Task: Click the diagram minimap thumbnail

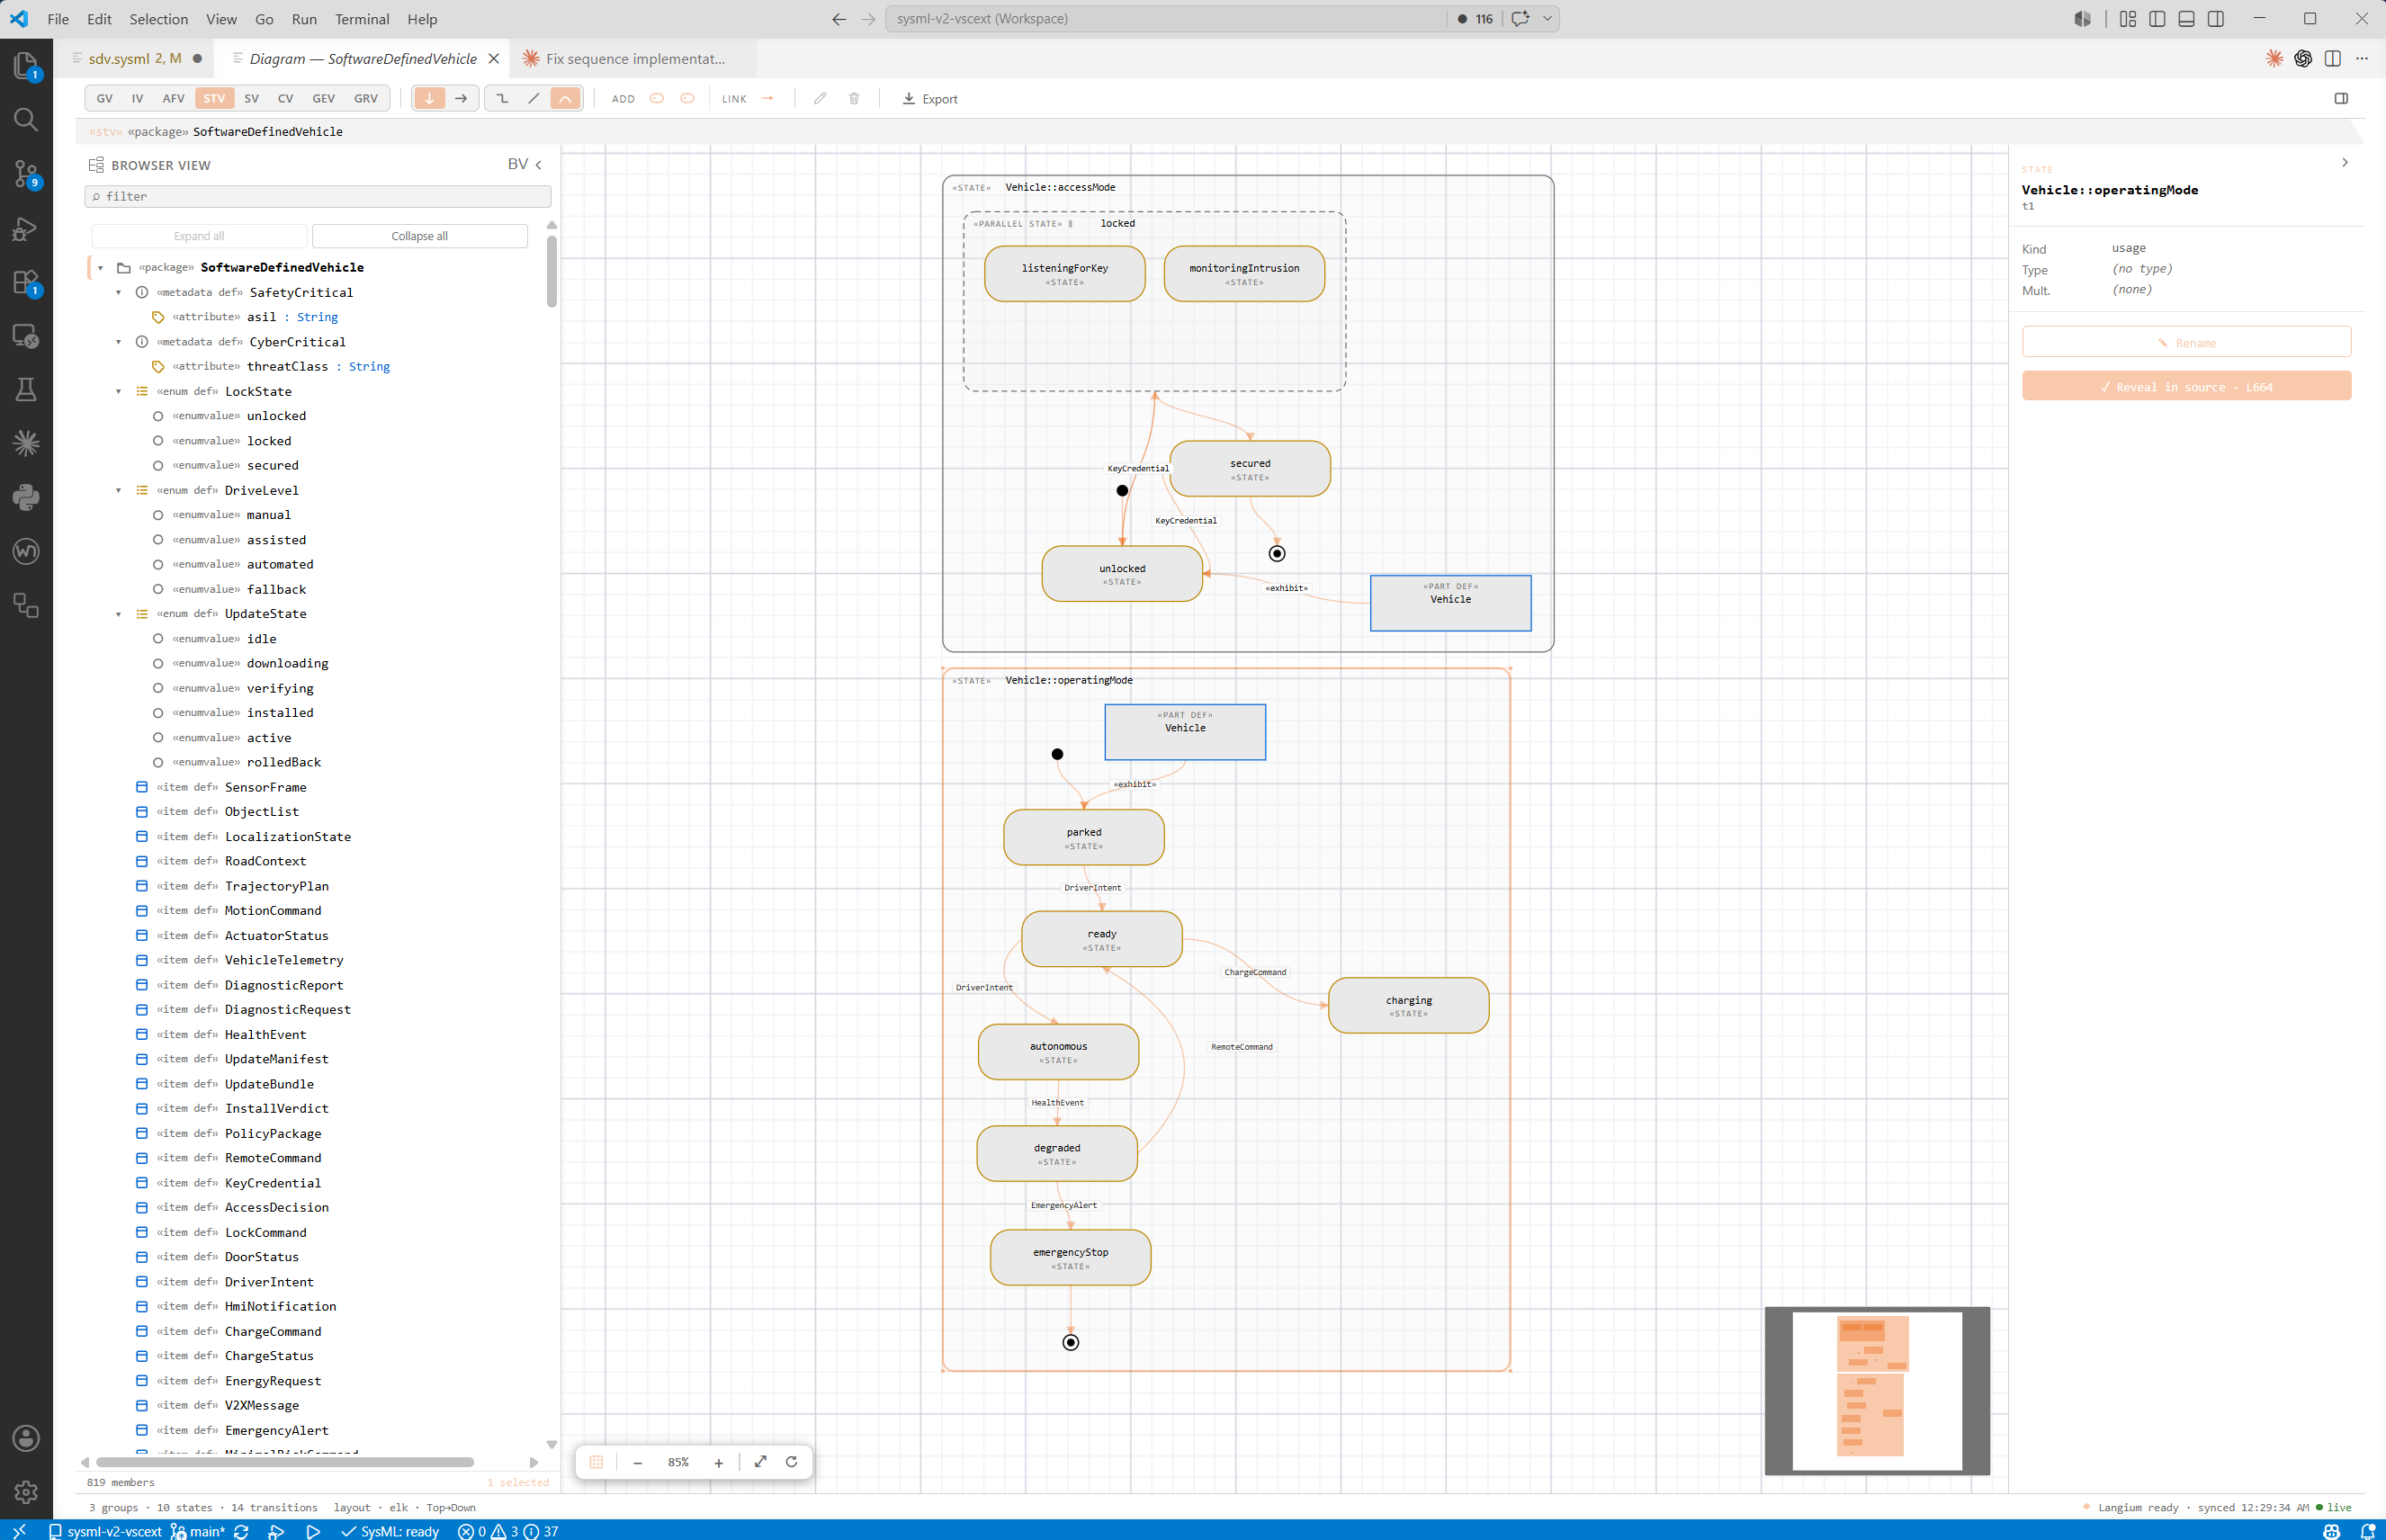Action: point(1876,1390)
